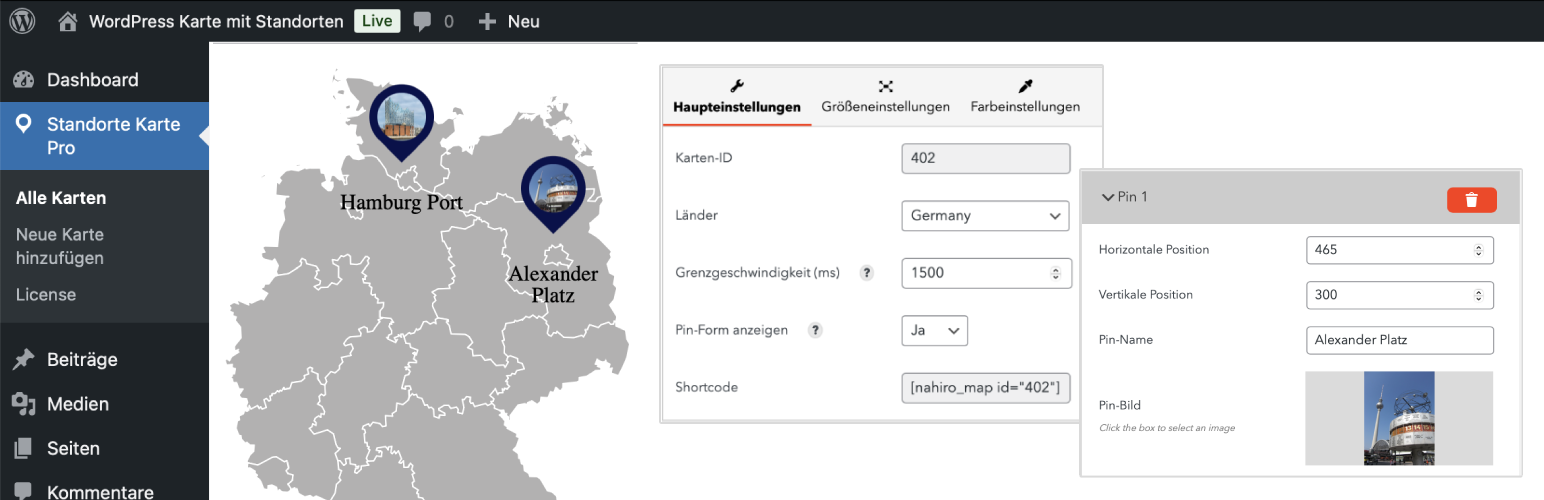The image size is (1544, 500).
Task: Click the Karten-ID field showing 402
Action: point(985,158)
